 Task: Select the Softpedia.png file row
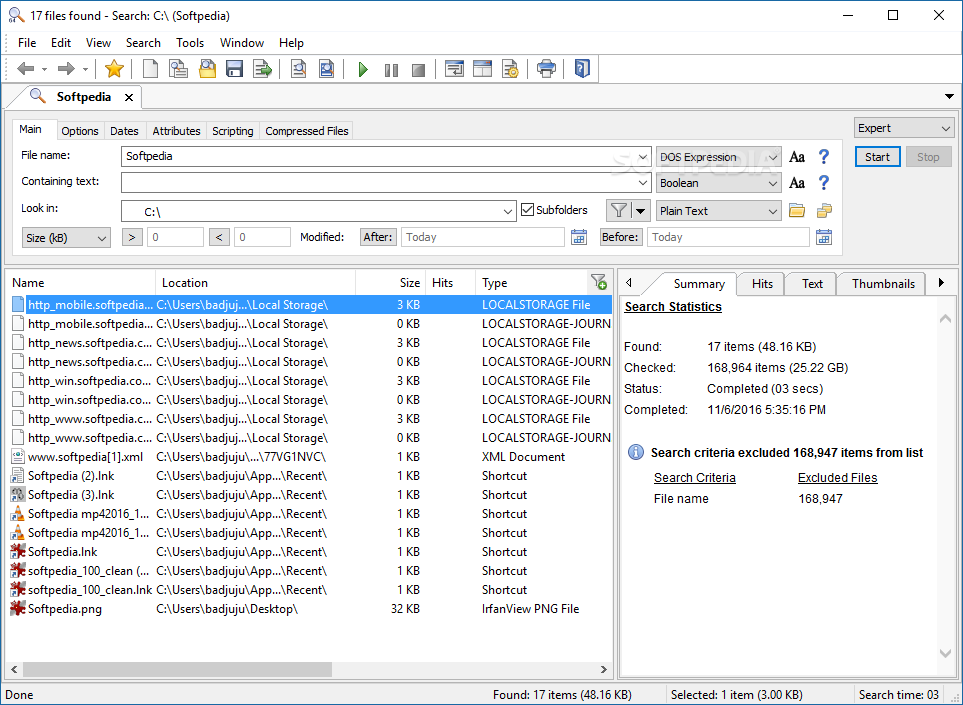tap(311, 609)
